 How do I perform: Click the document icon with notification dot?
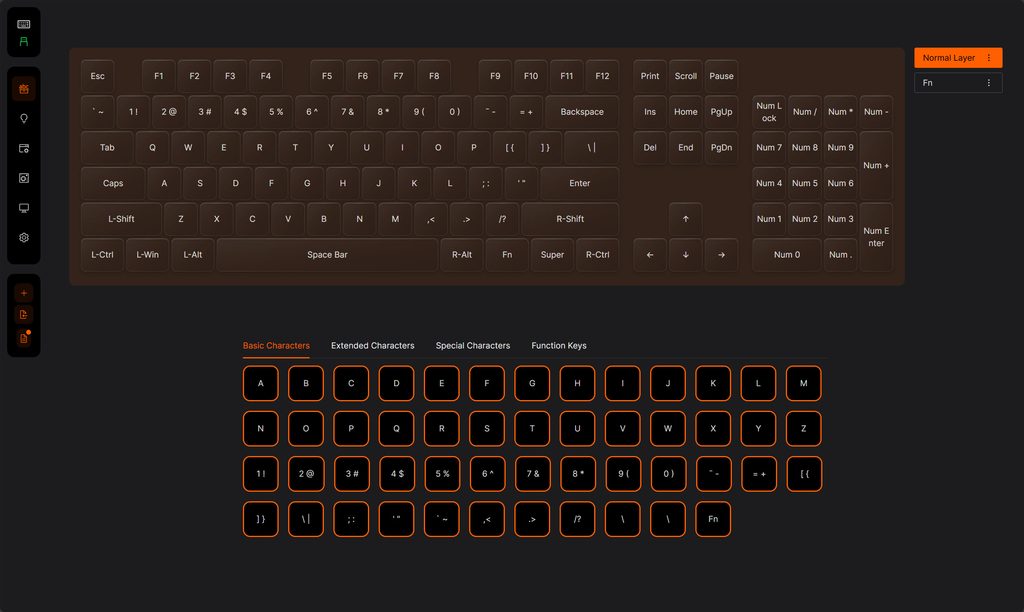[x=24, y=338]
